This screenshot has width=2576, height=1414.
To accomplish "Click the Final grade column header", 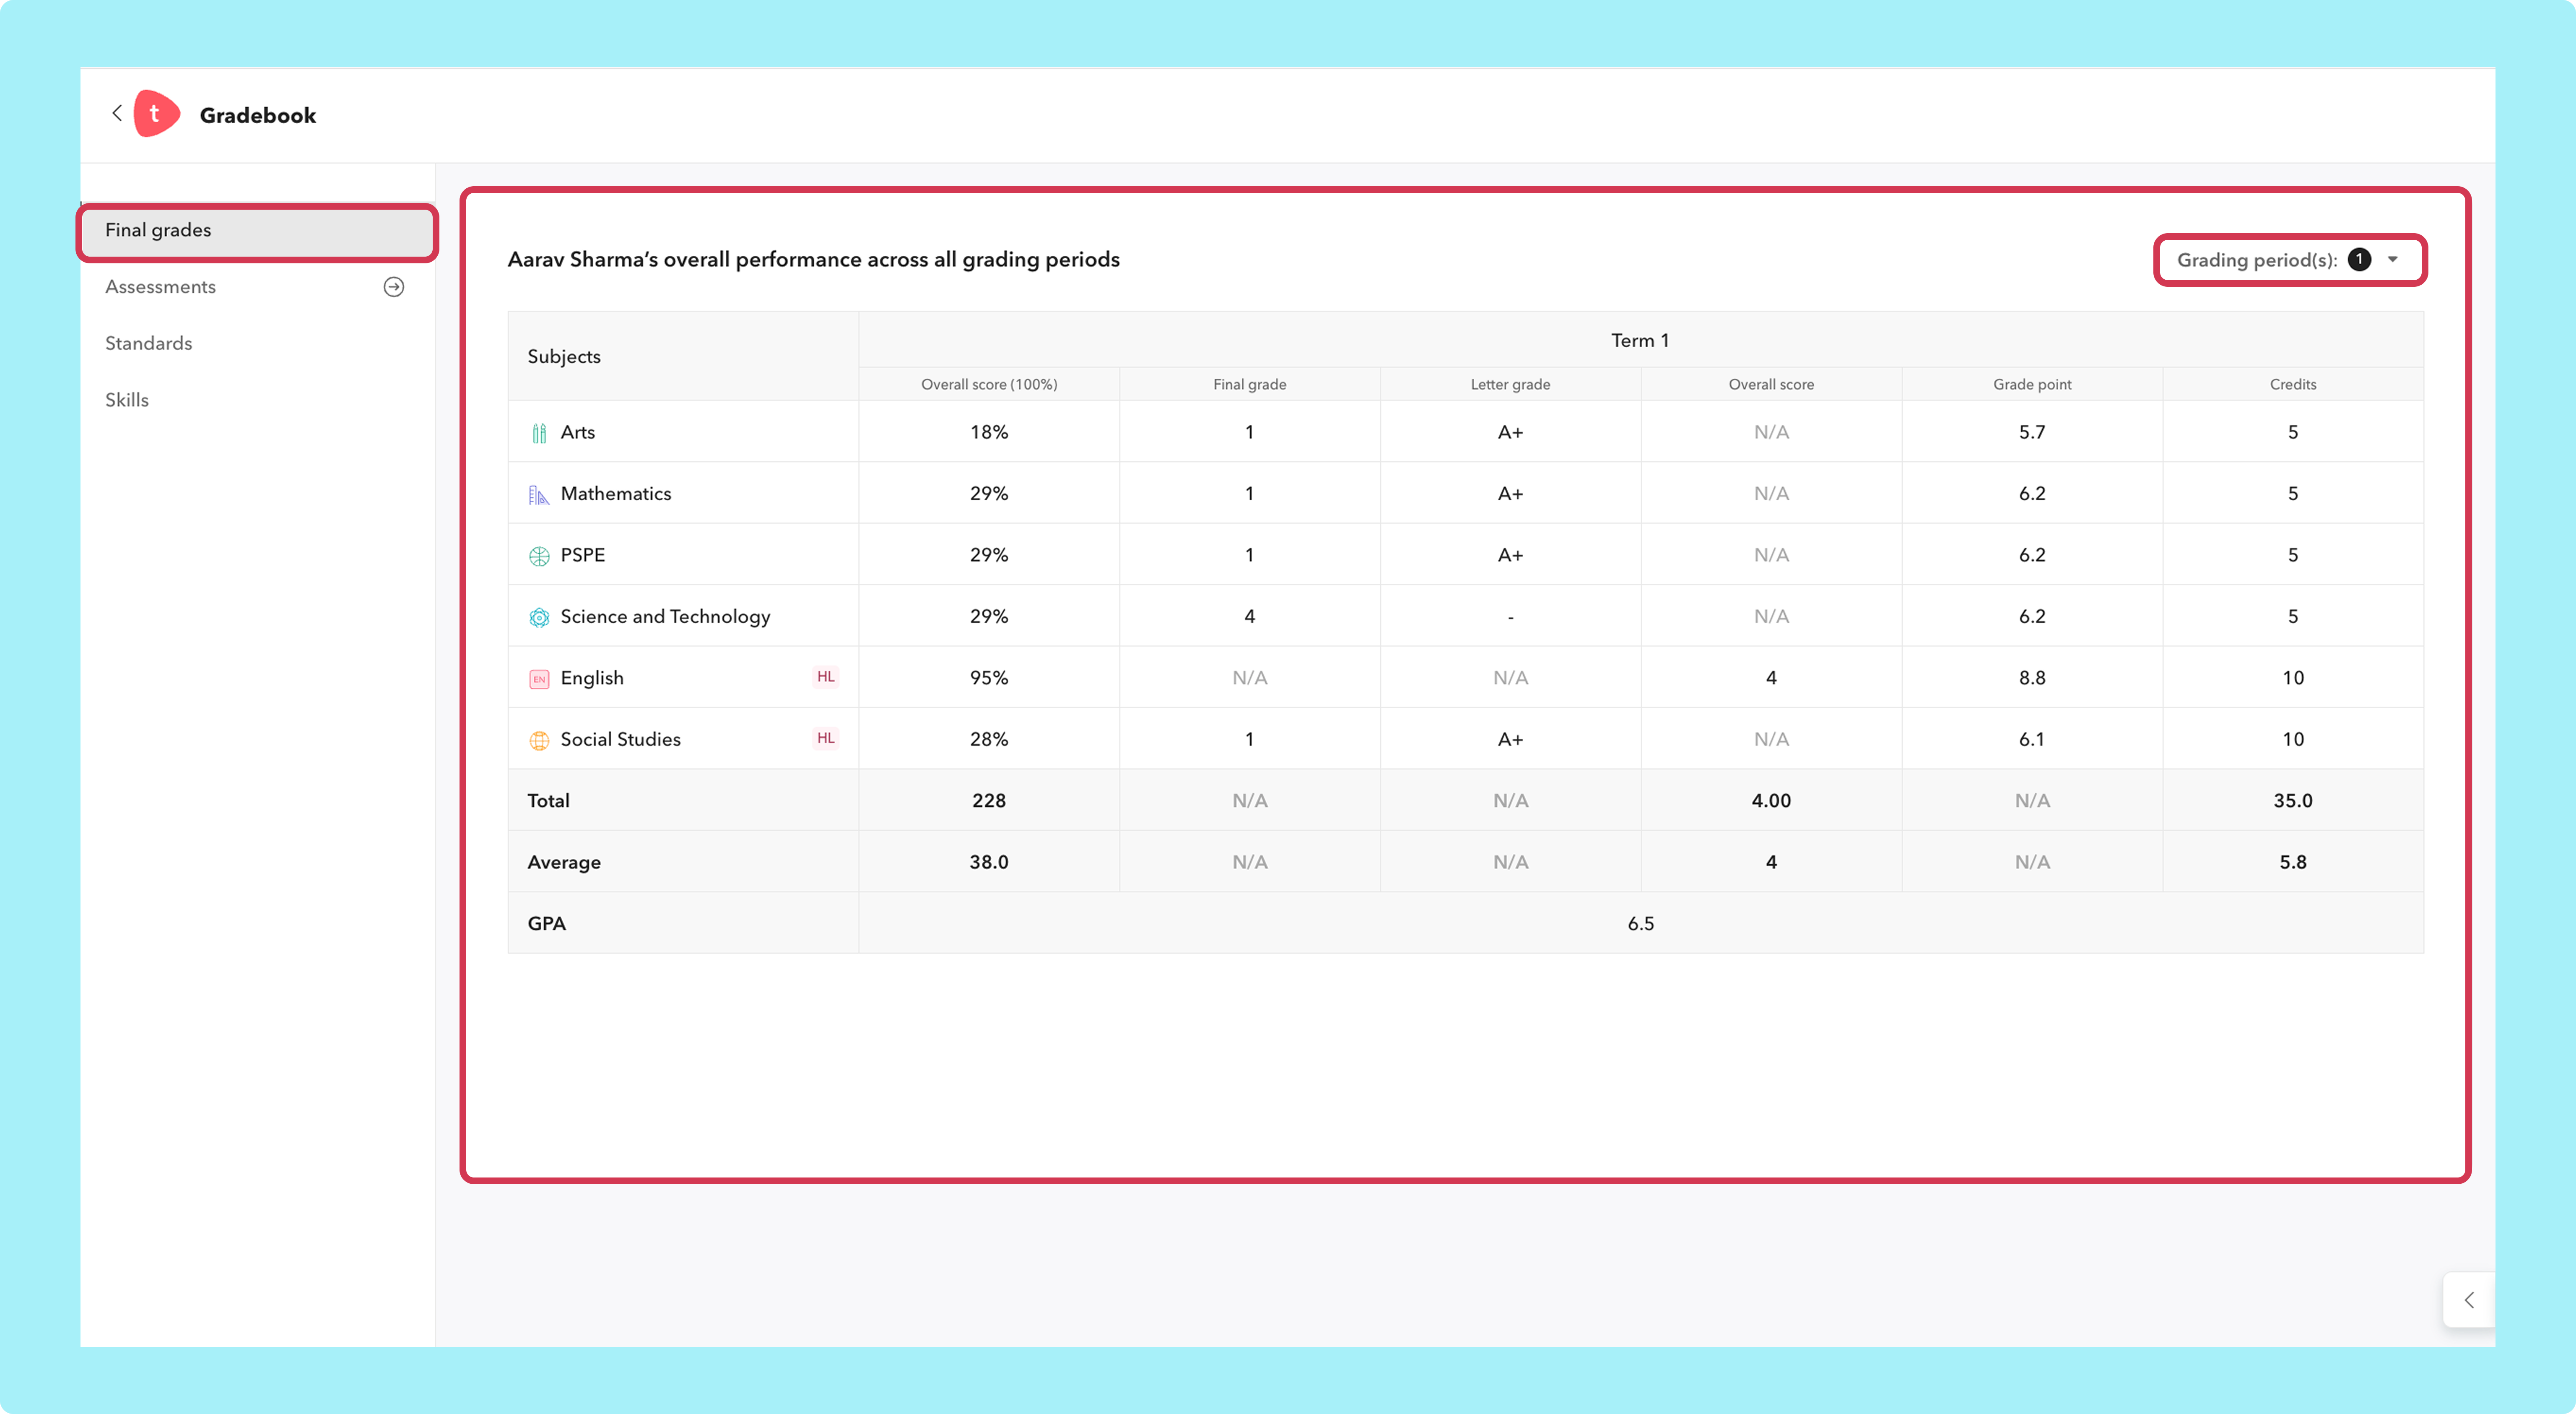I will pos(1249,384).
